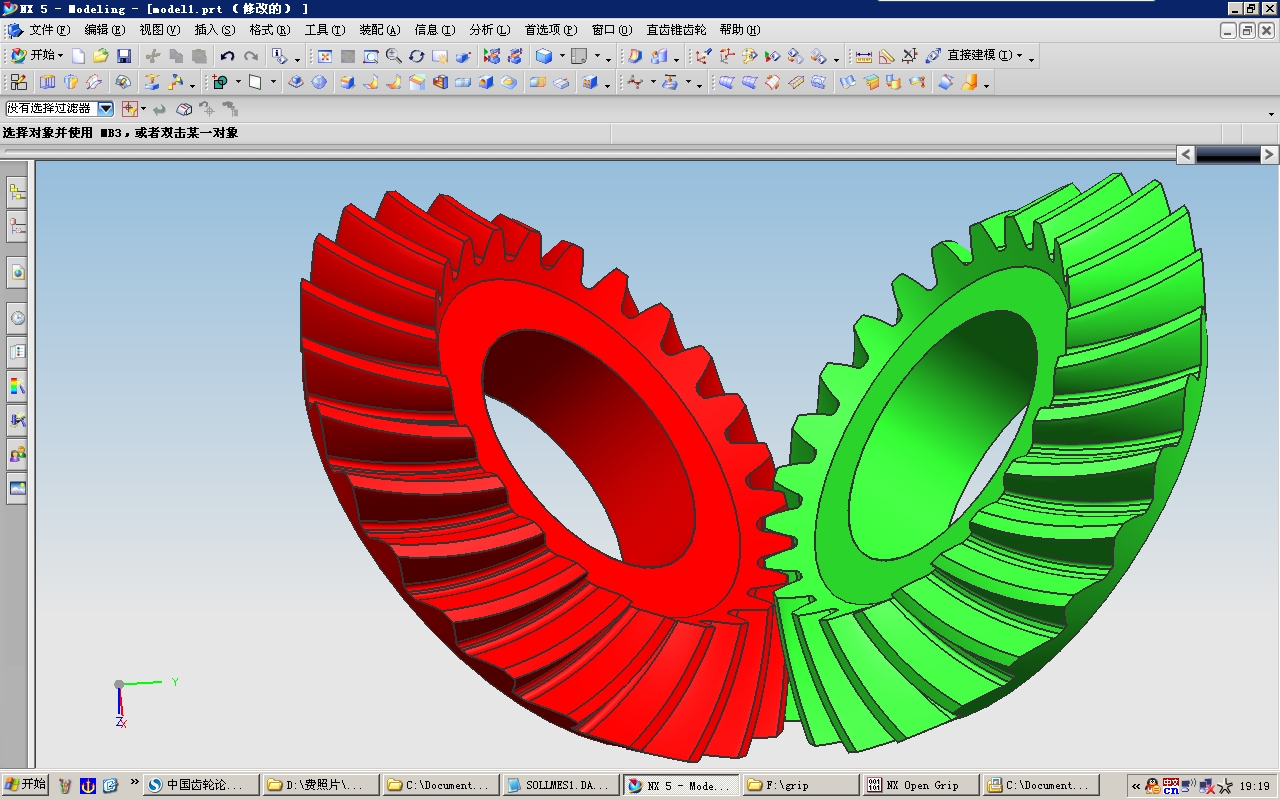Click the left scroll arrow above viewport
Image resolution: width=1280 pixels, height=800 pixels.
pos(1185,154)
